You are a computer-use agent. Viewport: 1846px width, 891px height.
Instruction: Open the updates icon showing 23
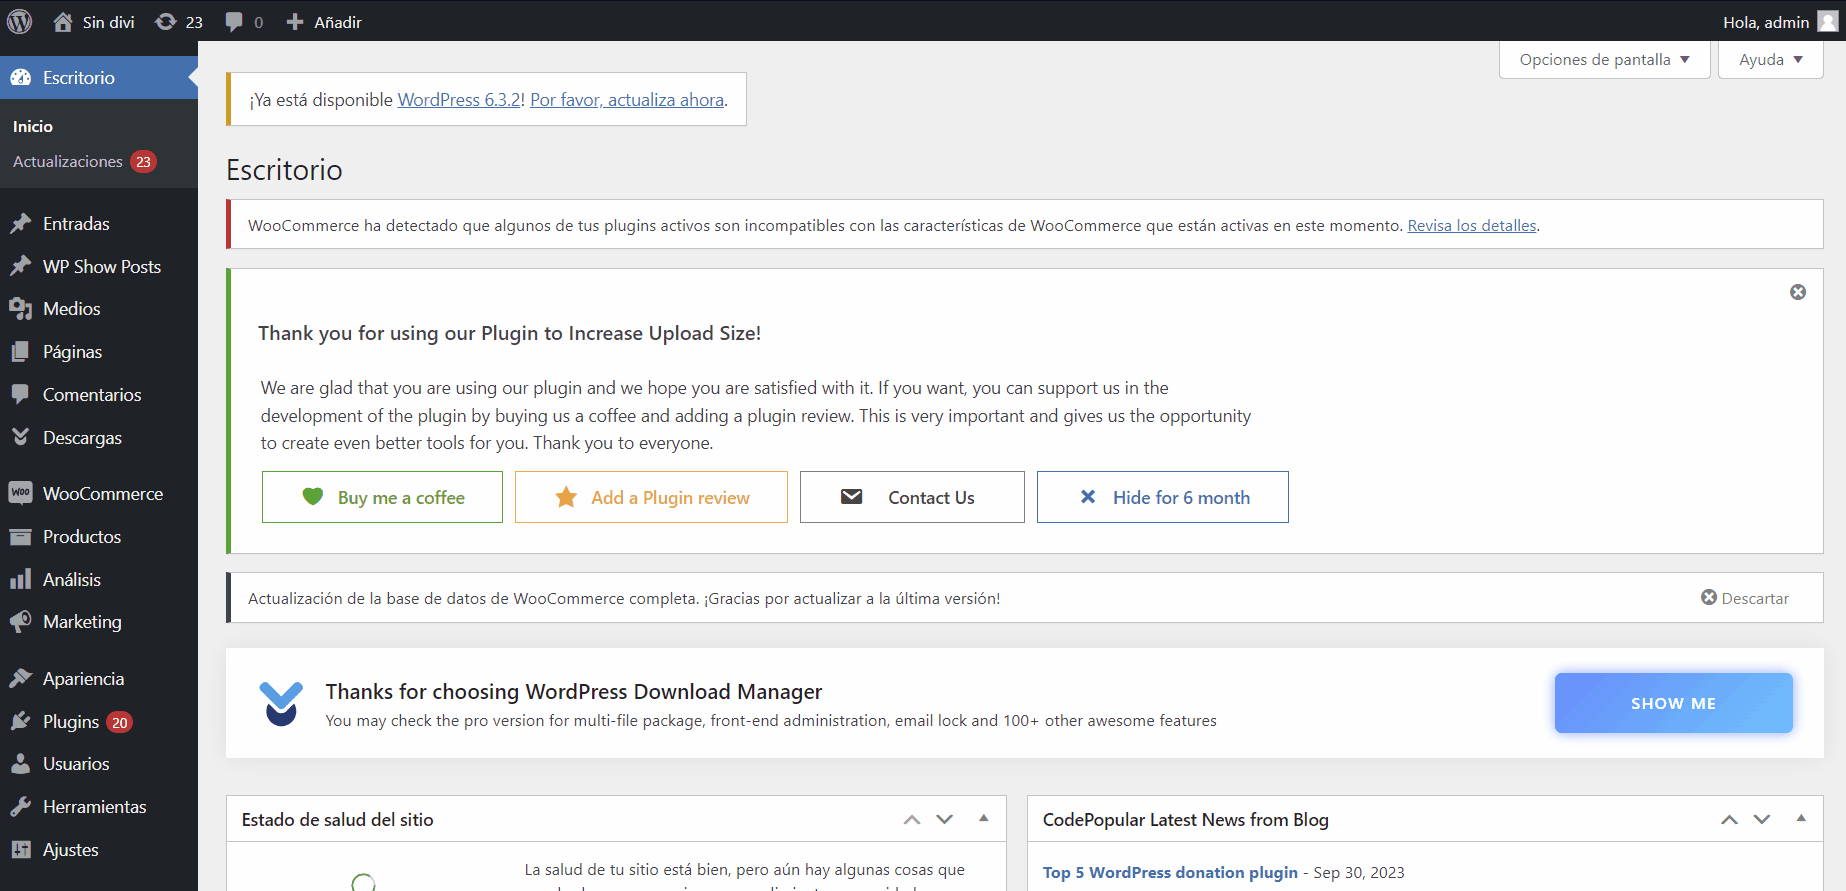click(x=179, y=22)
